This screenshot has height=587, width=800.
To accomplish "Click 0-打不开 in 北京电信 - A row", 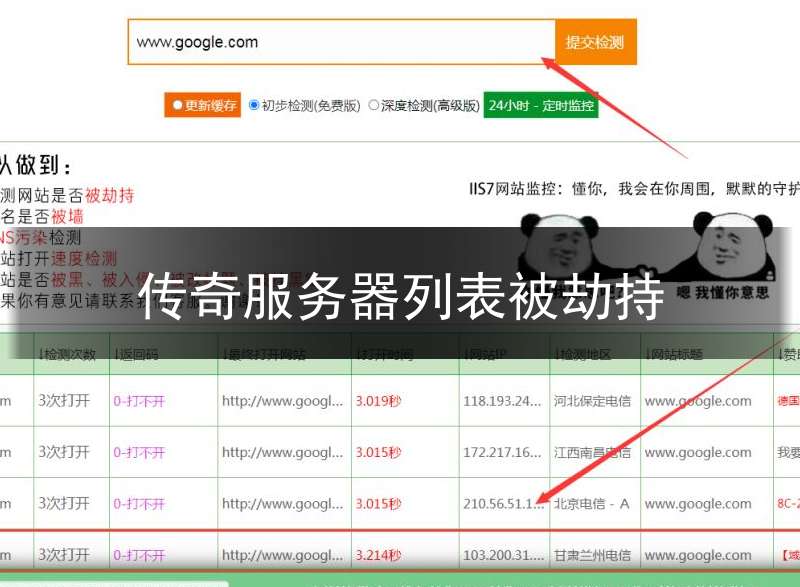I will 139,504.
